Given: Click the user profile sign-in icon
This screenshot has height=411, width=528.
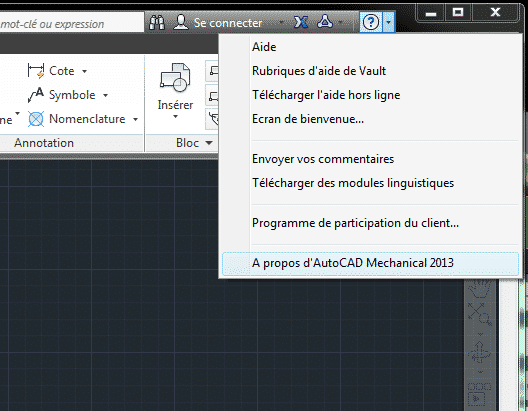Looking at the screenshot, I should point(181,22).
